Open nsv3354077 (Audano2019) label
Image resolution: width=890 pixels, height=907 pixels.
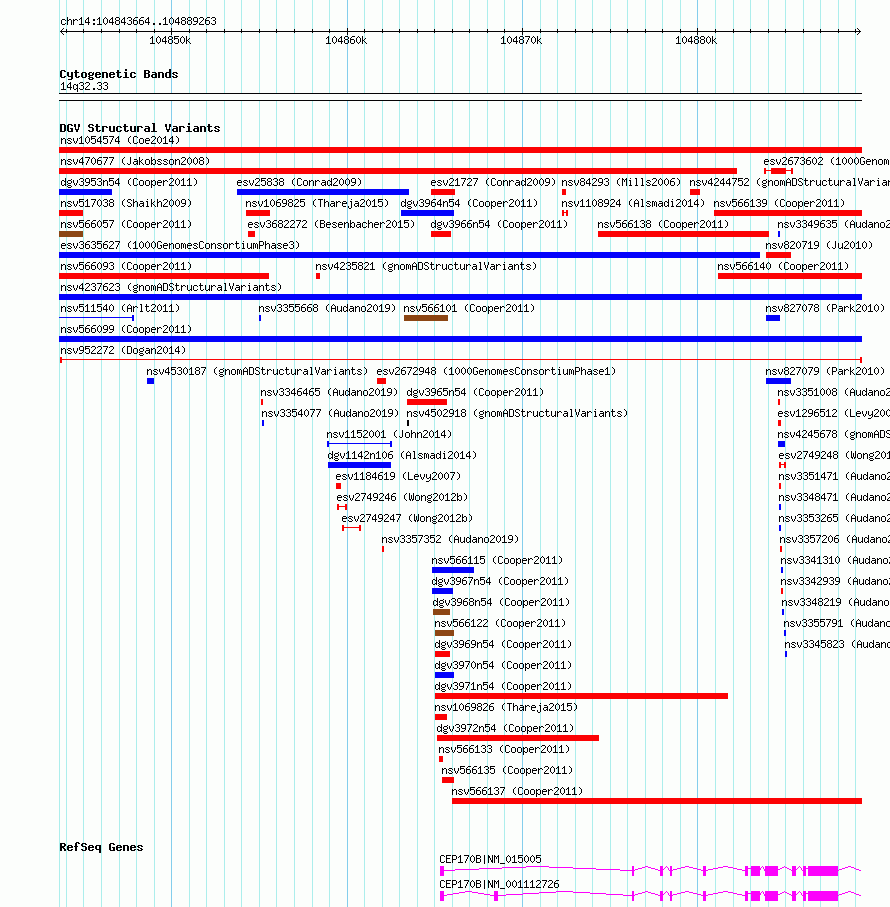pyautogui.click(x=330, y=414)
